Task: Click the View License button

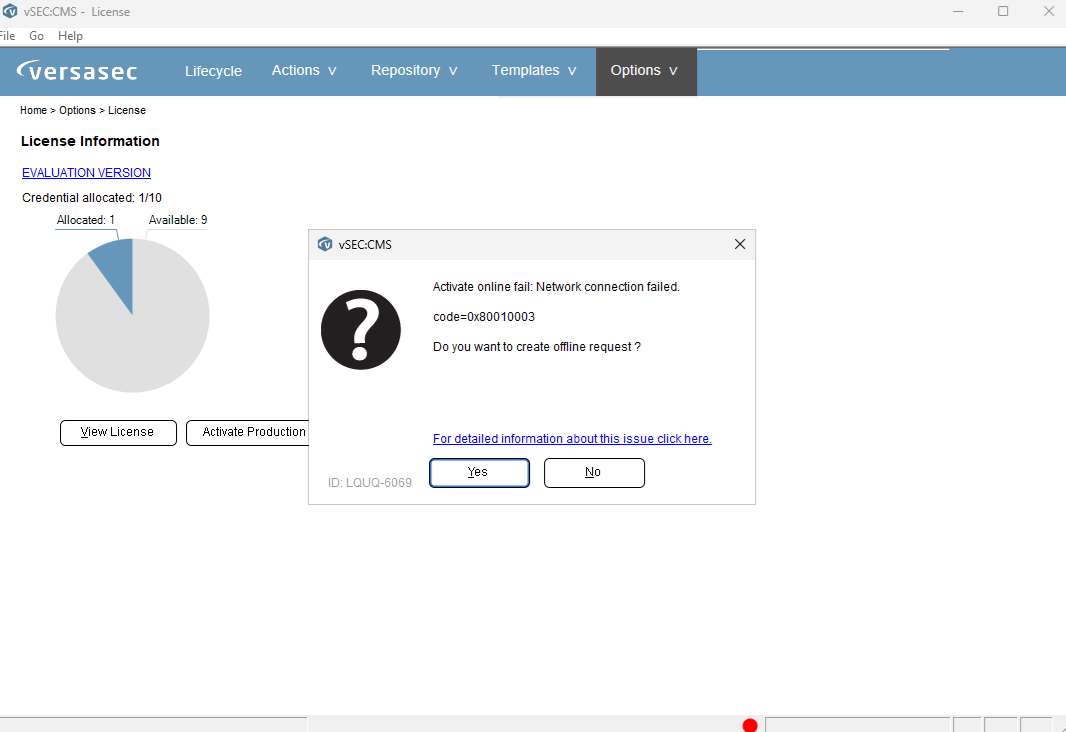Action: 118,432
